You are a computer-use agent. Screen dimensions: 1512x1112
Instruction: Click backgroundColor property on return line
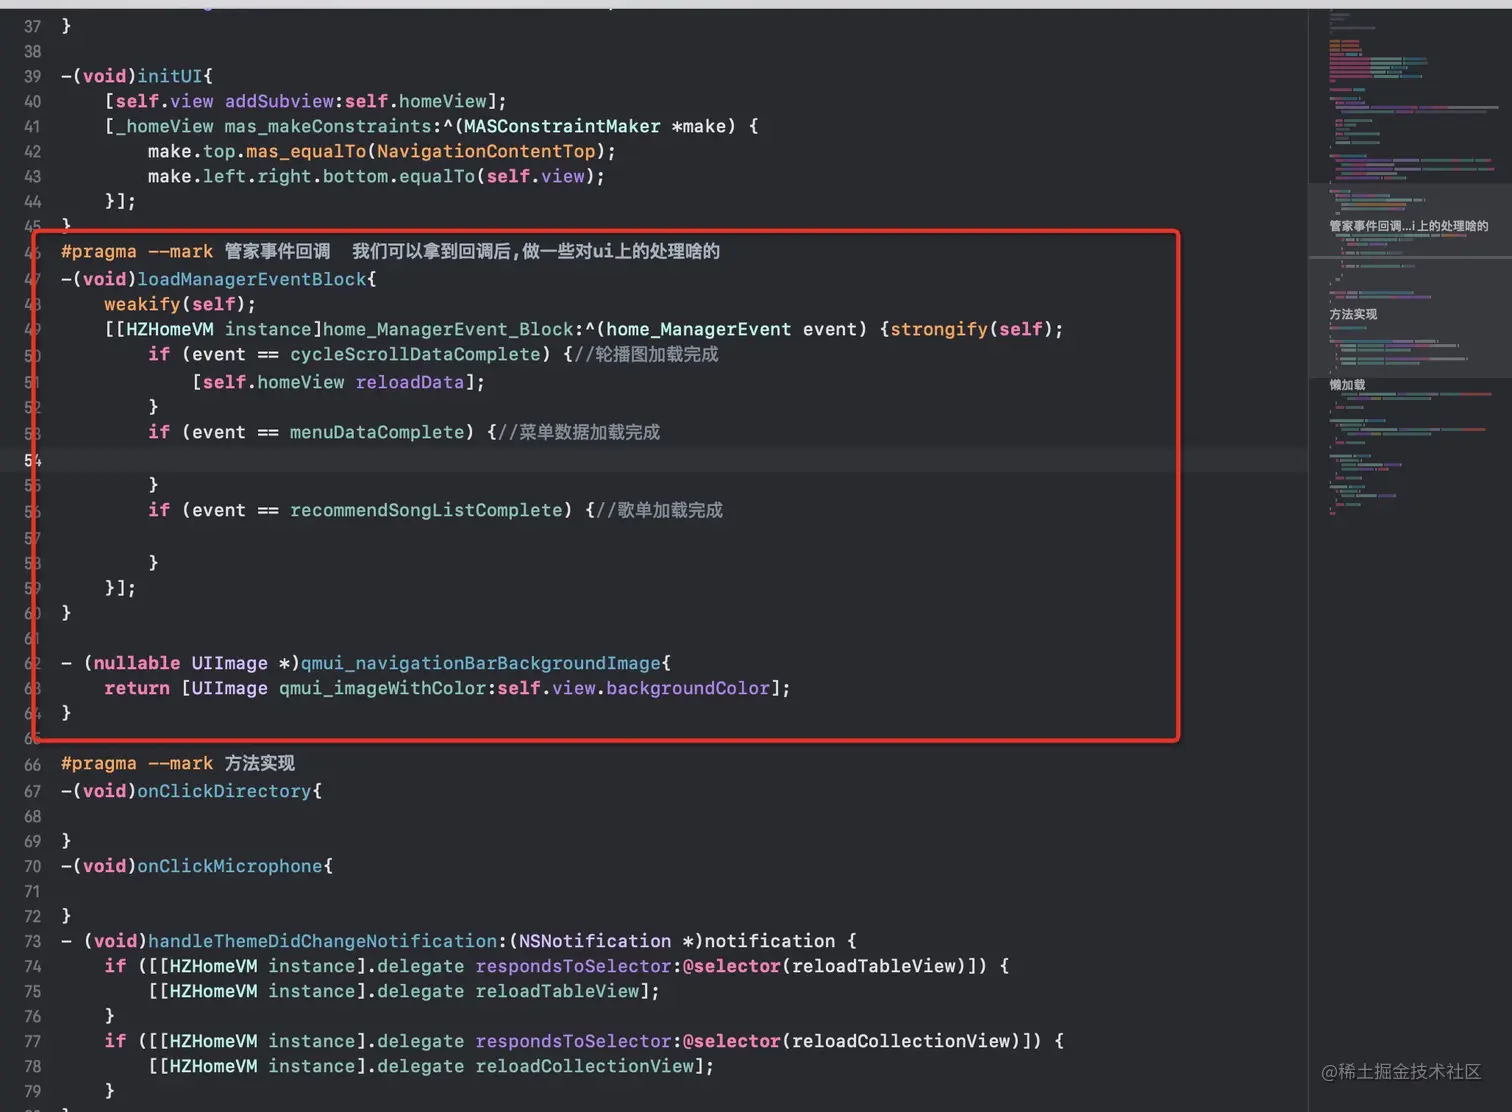point(688,688)
